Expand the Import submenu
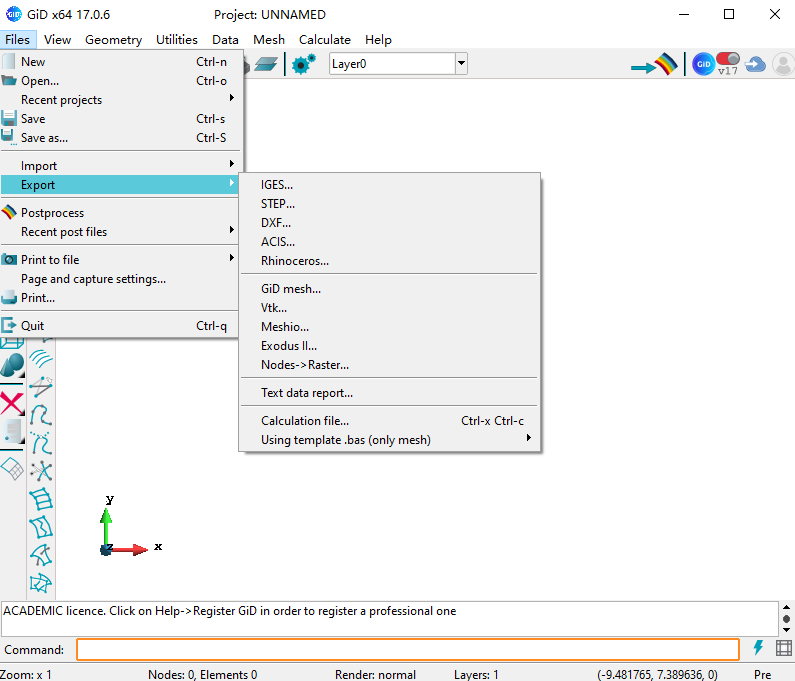 (120, 166)
